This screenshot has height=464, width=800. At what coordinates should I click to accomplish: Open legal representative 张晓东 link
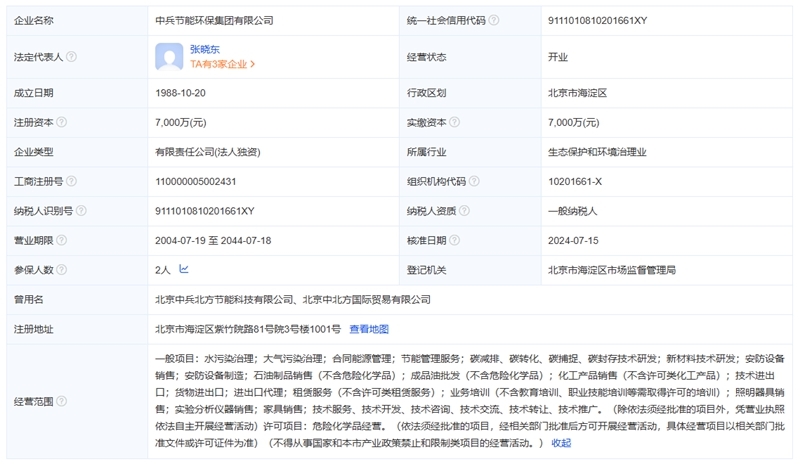tap(205, 49)
